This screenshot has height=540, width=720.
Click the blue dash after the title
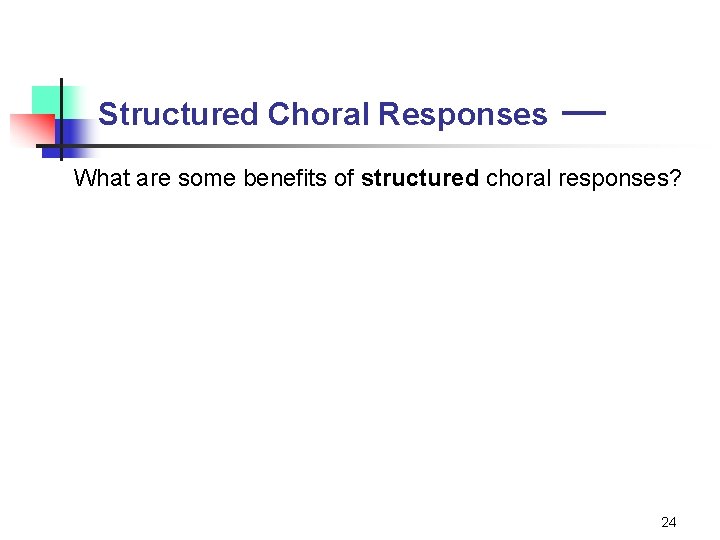(x=584, y=112)
